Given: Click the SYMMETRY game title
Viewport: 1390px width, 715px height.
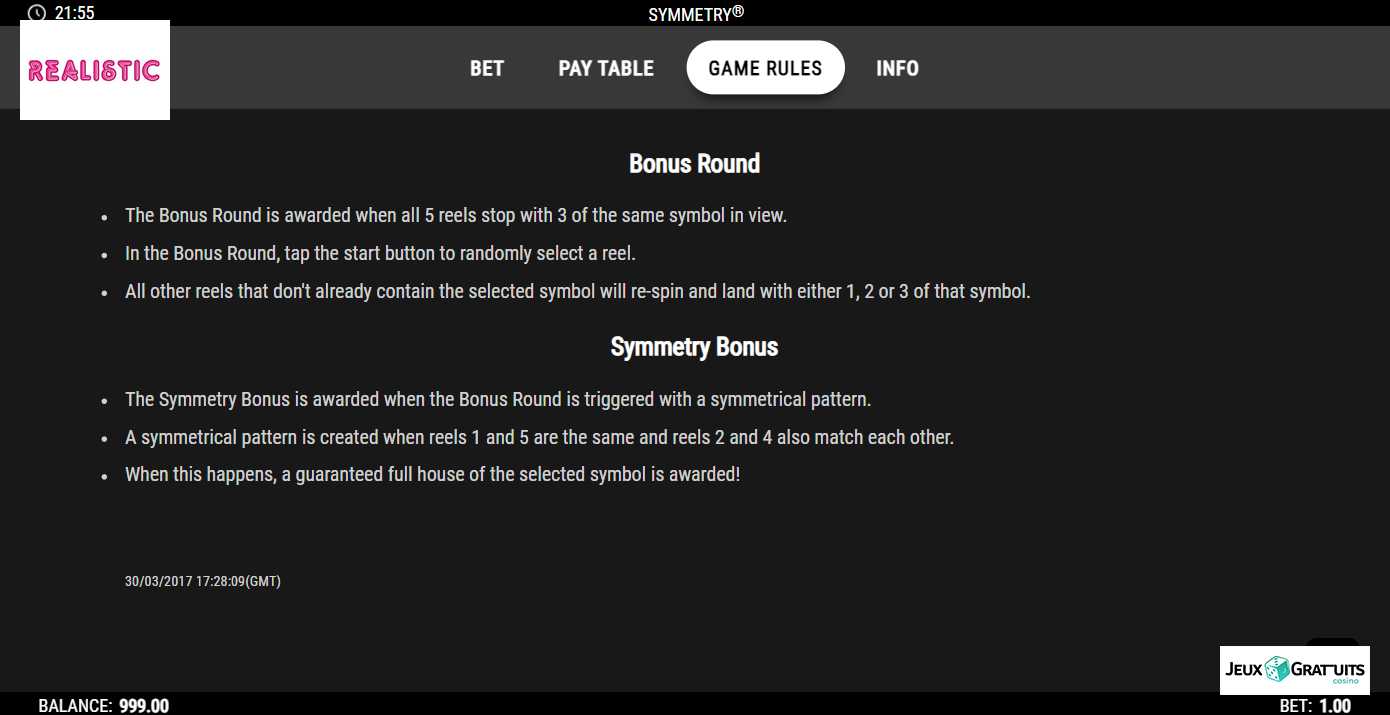Looking at the screenshot, I should point(696,14).
